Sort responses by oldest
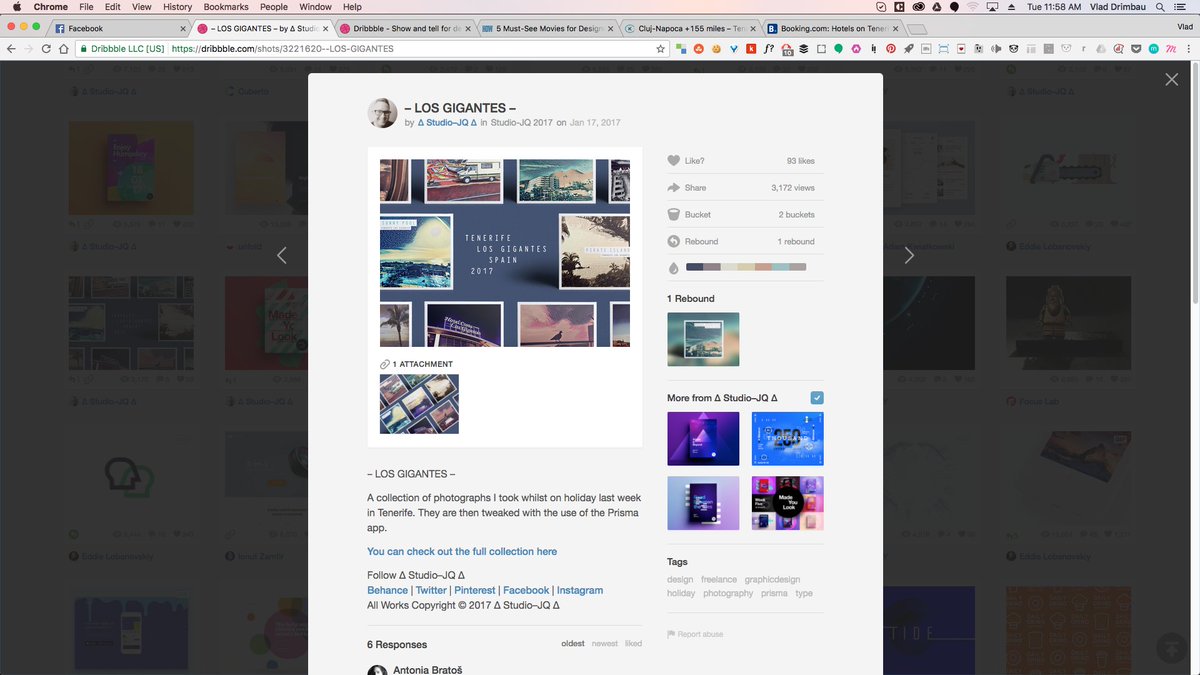1200x675 pixels. (x=573, y=644)
